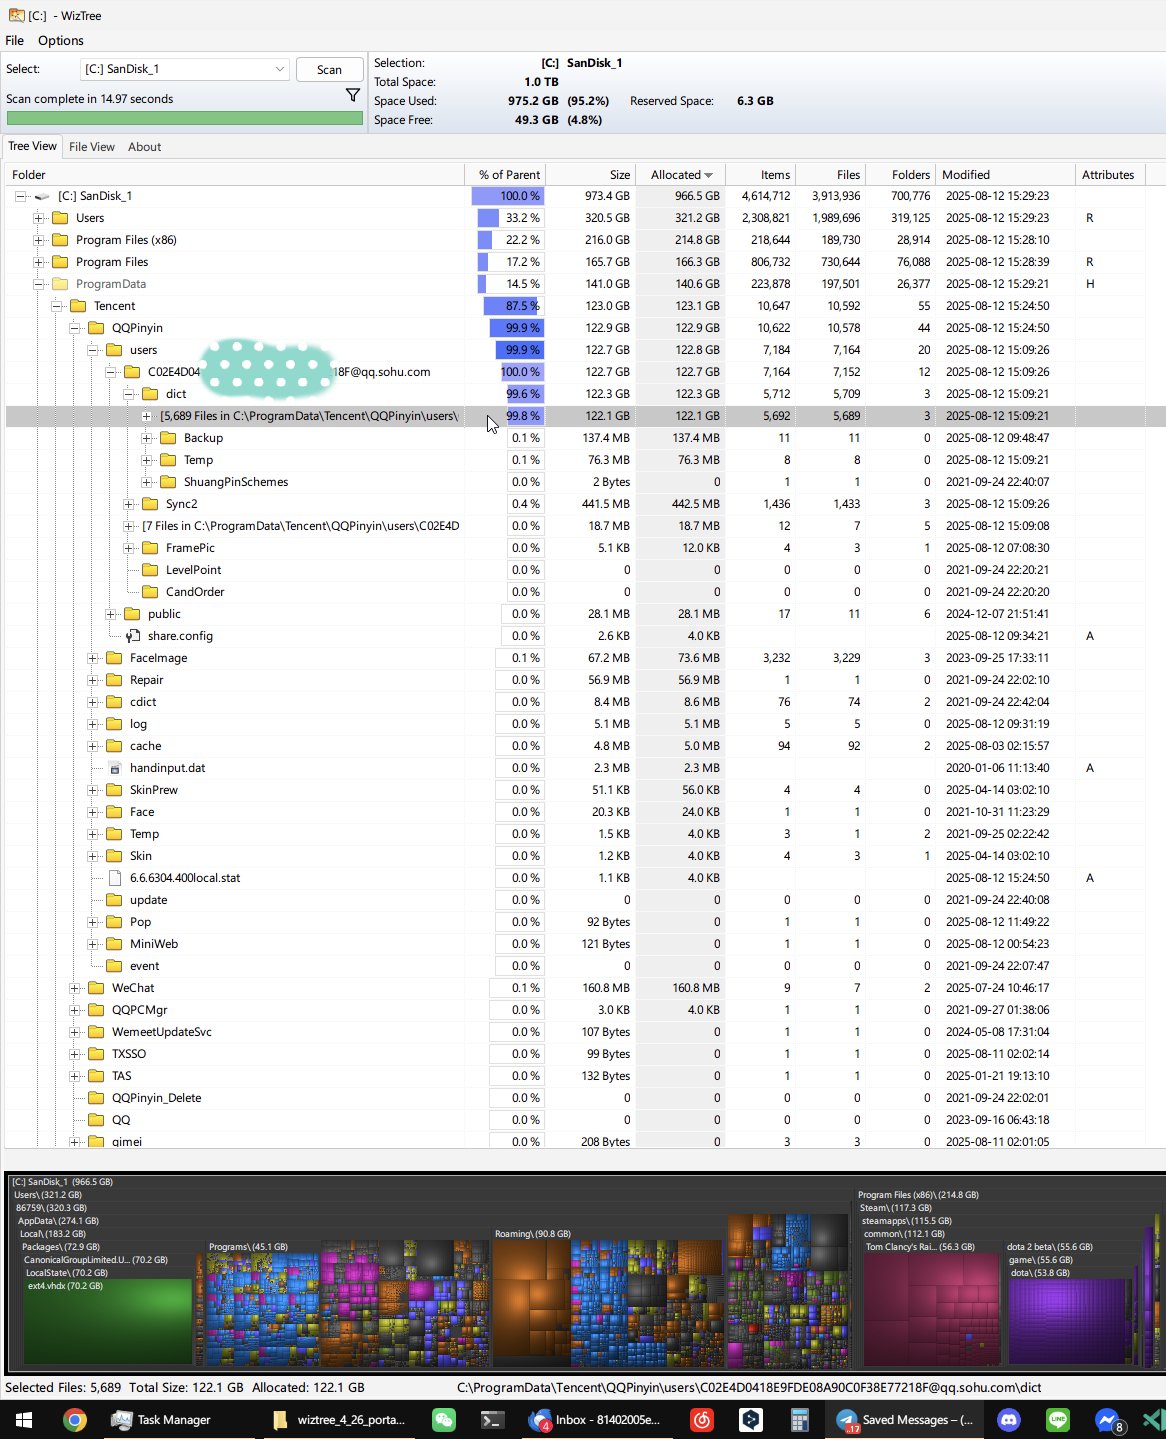Open the Options menu
The width and height of the screenshot is (1166, 1439).
pos(61,41)
